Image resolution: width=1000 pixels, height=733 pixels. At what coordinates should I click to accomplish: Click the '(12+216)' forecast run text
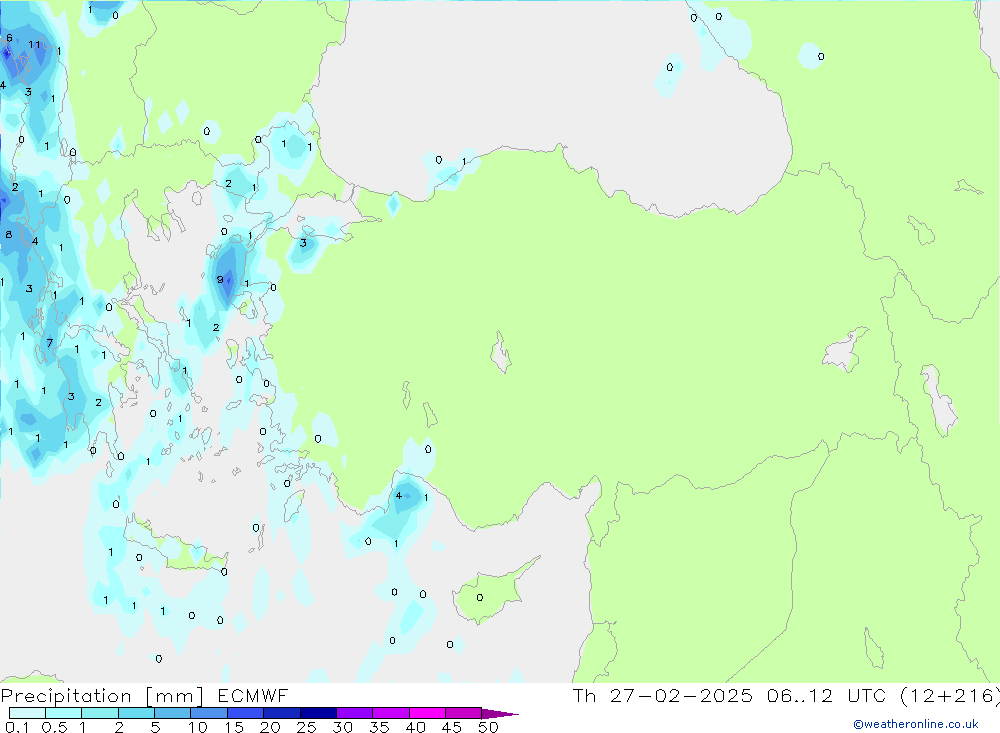point(950,696)
